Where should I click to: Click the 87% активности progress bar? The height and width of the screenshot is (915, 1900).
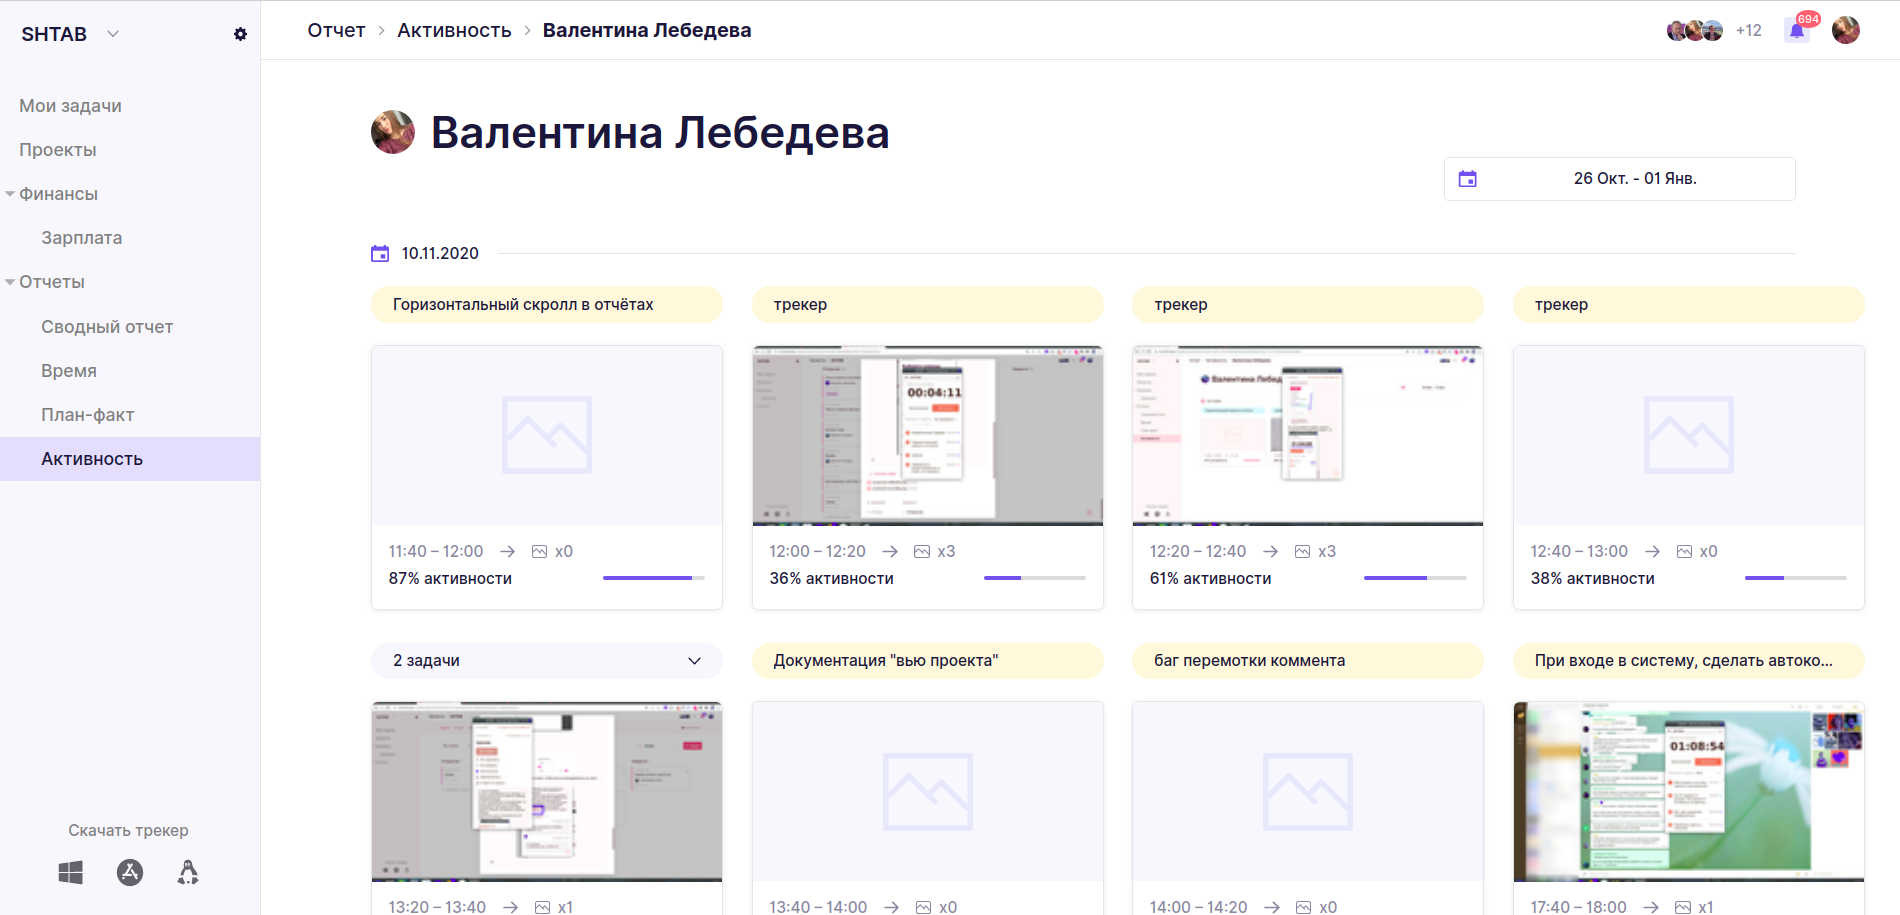654,578
